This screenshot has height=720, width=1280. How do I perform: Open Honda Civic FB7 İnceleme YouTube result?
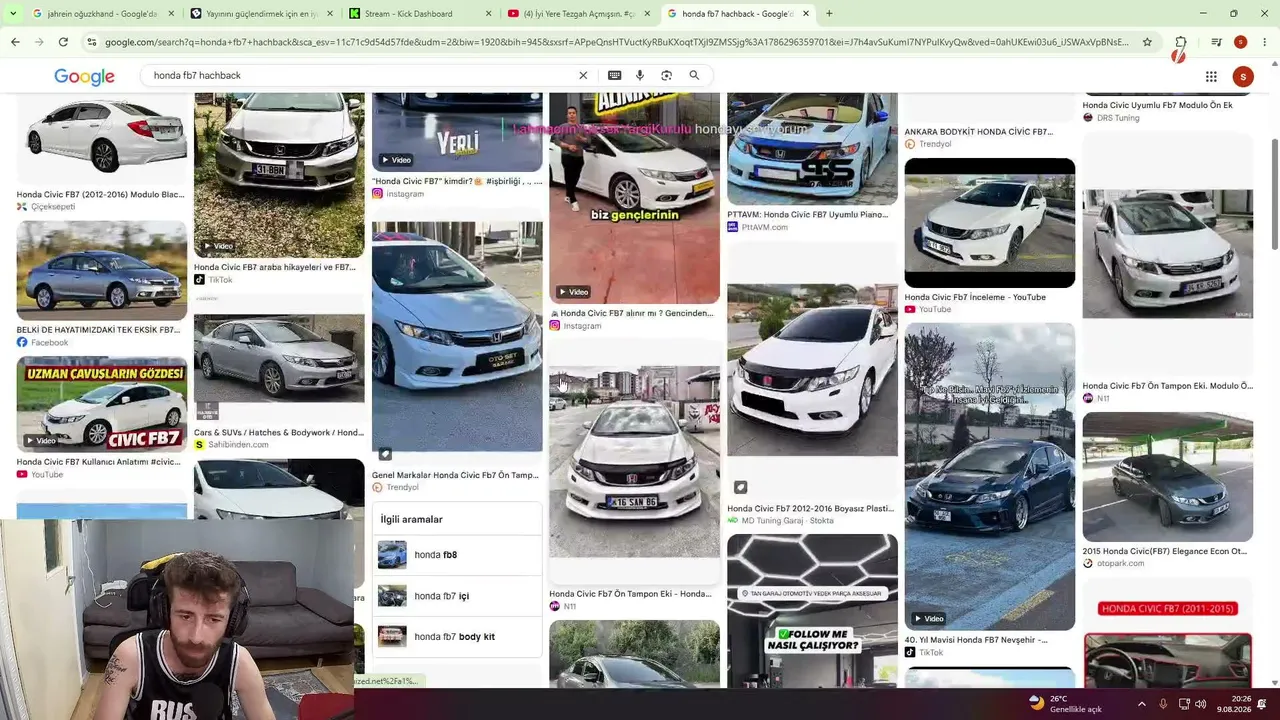(975, 297)
